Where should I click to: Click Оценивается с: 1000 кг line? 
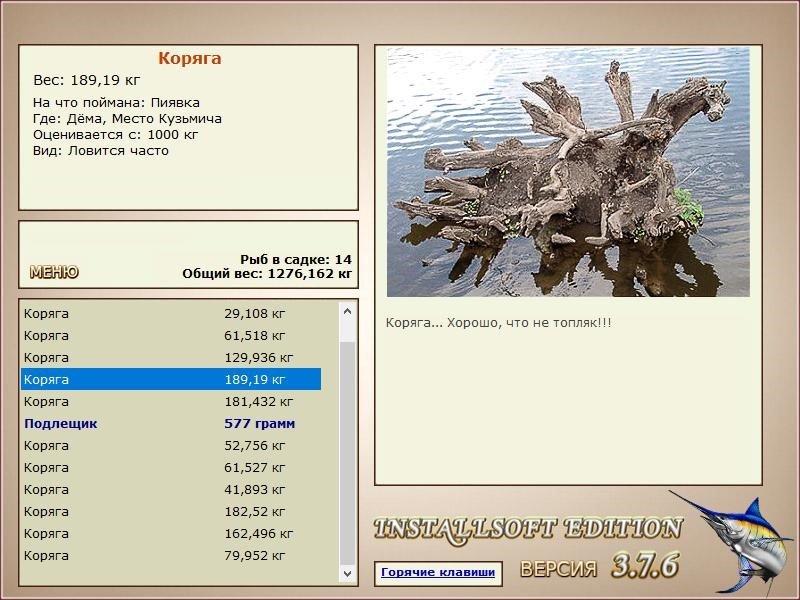pos(115,135)
